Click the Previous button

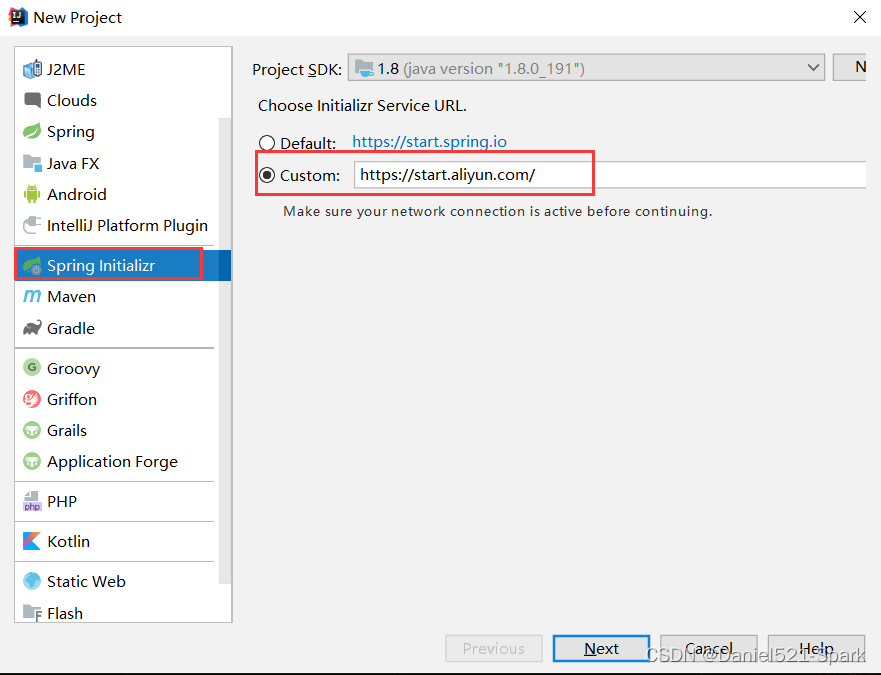pyautogui.click(x=494, y=649)
